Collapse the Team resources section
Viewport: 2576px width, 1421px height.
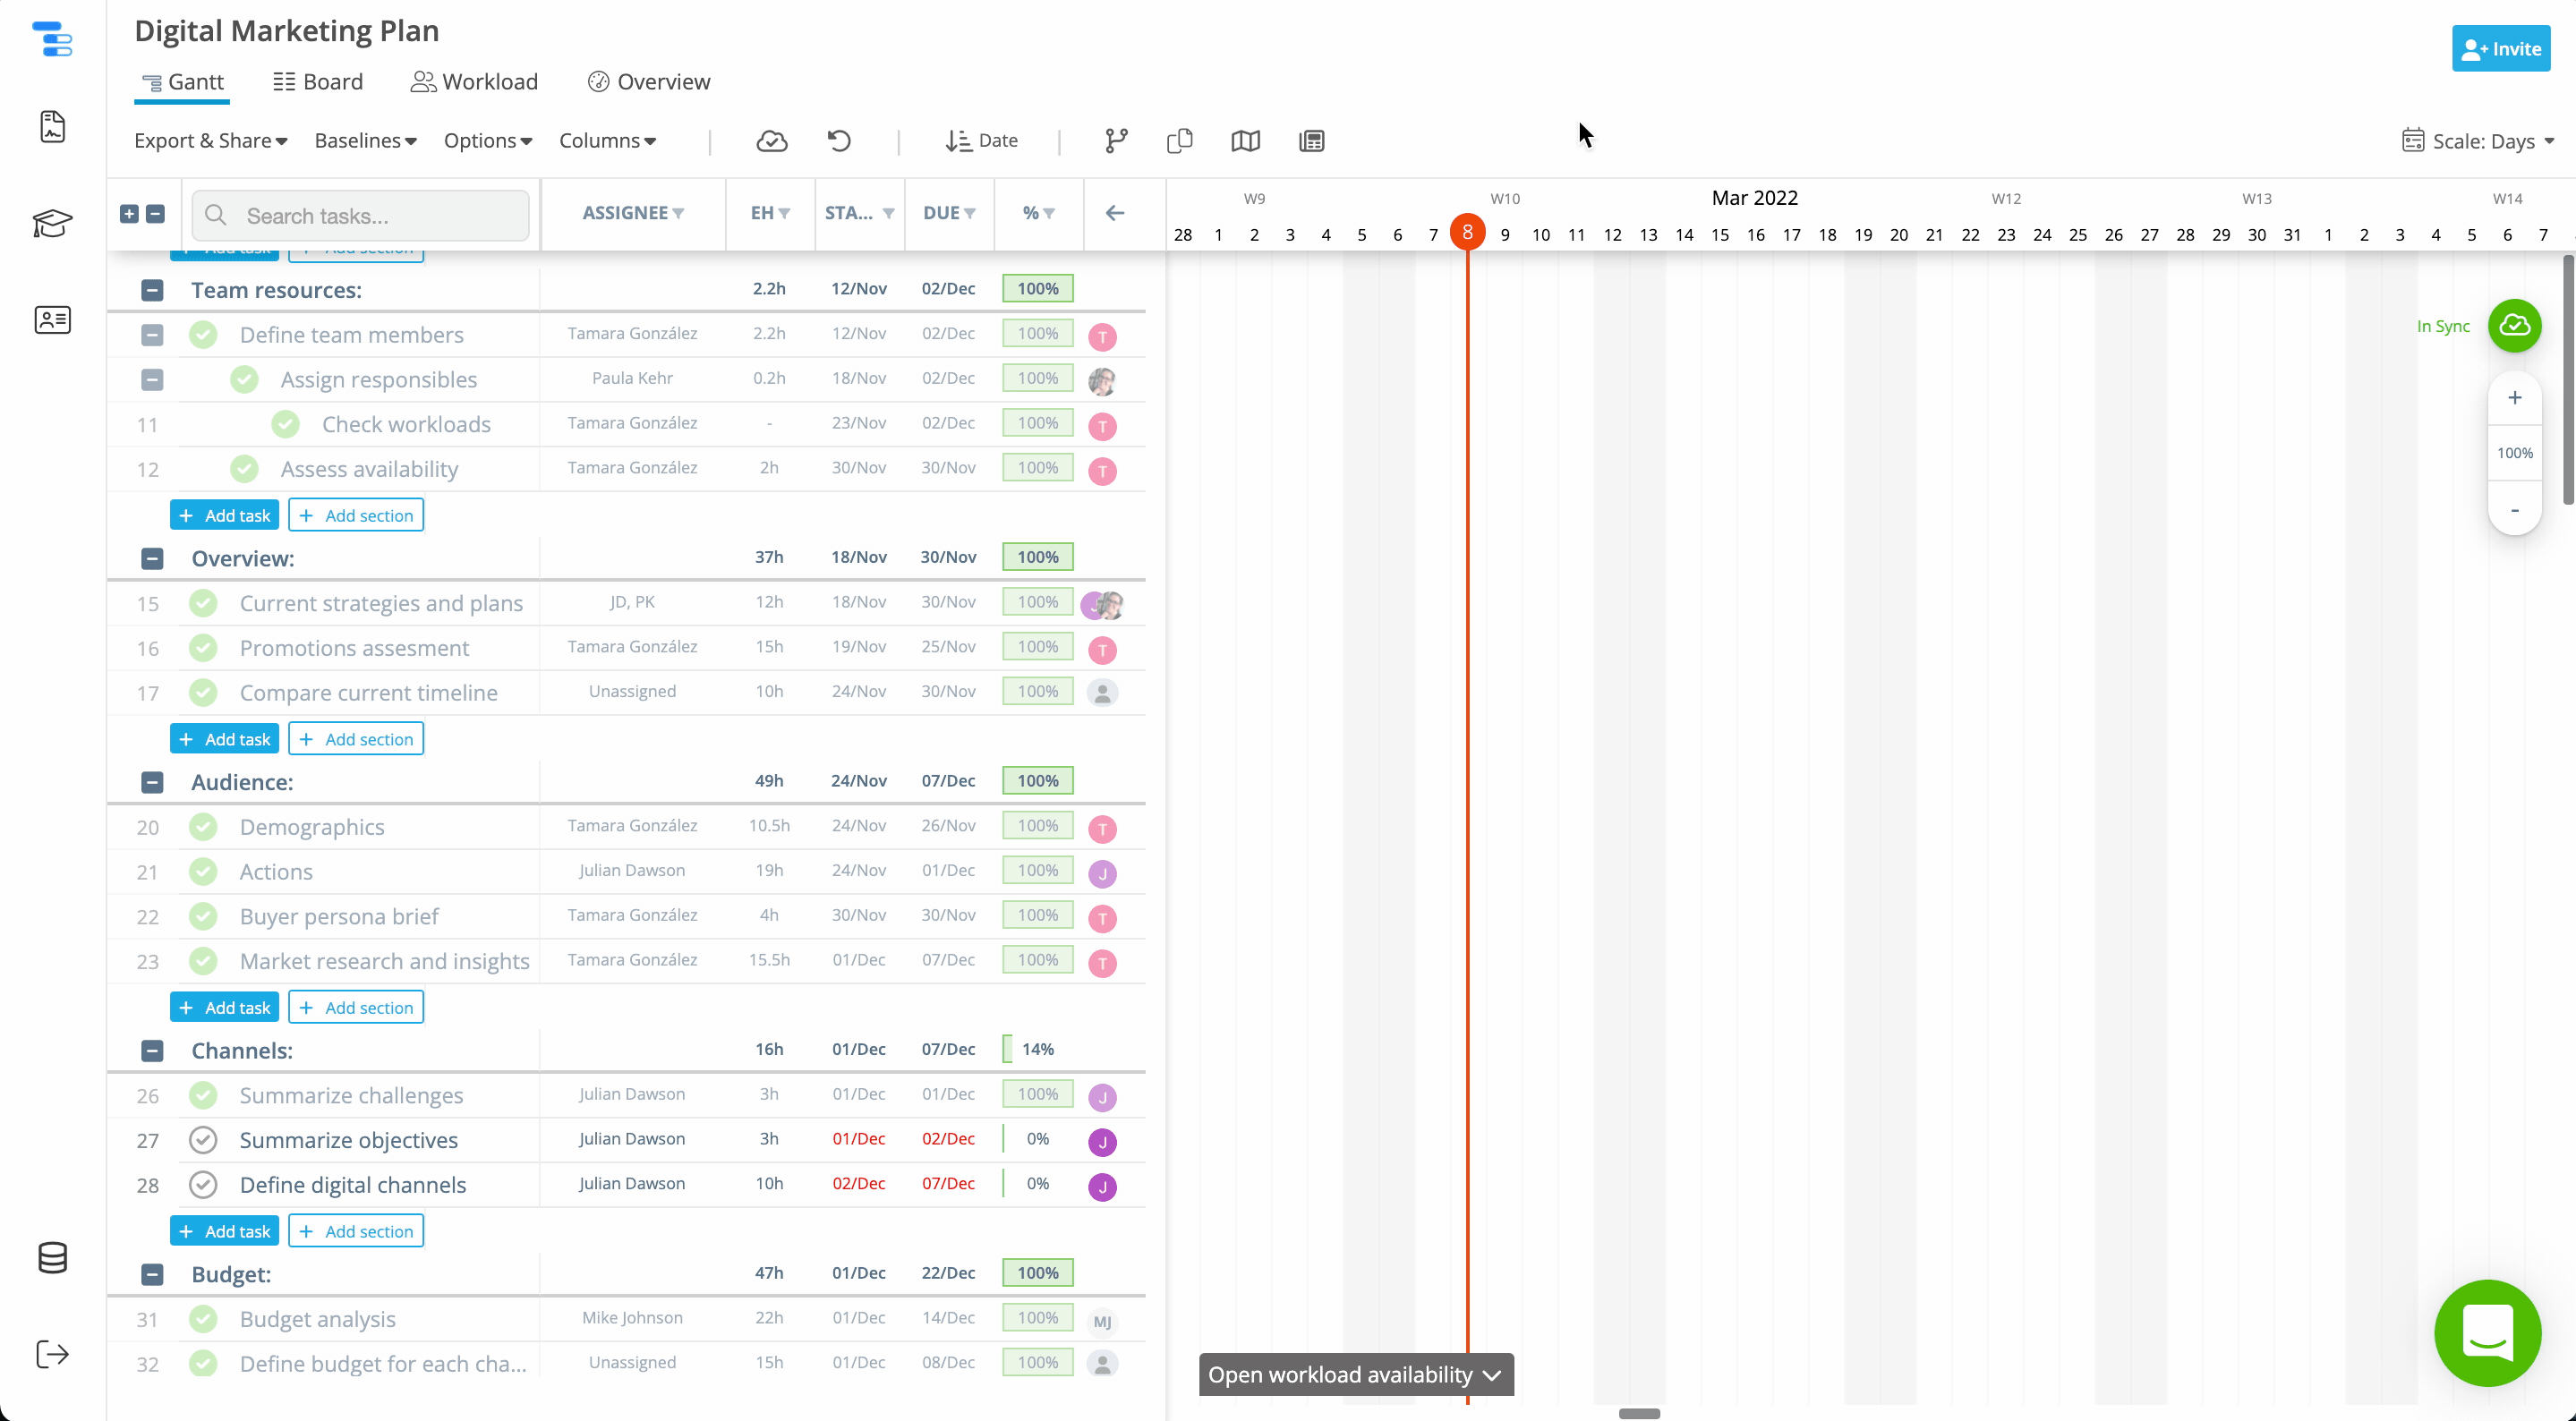click(152, 290)
